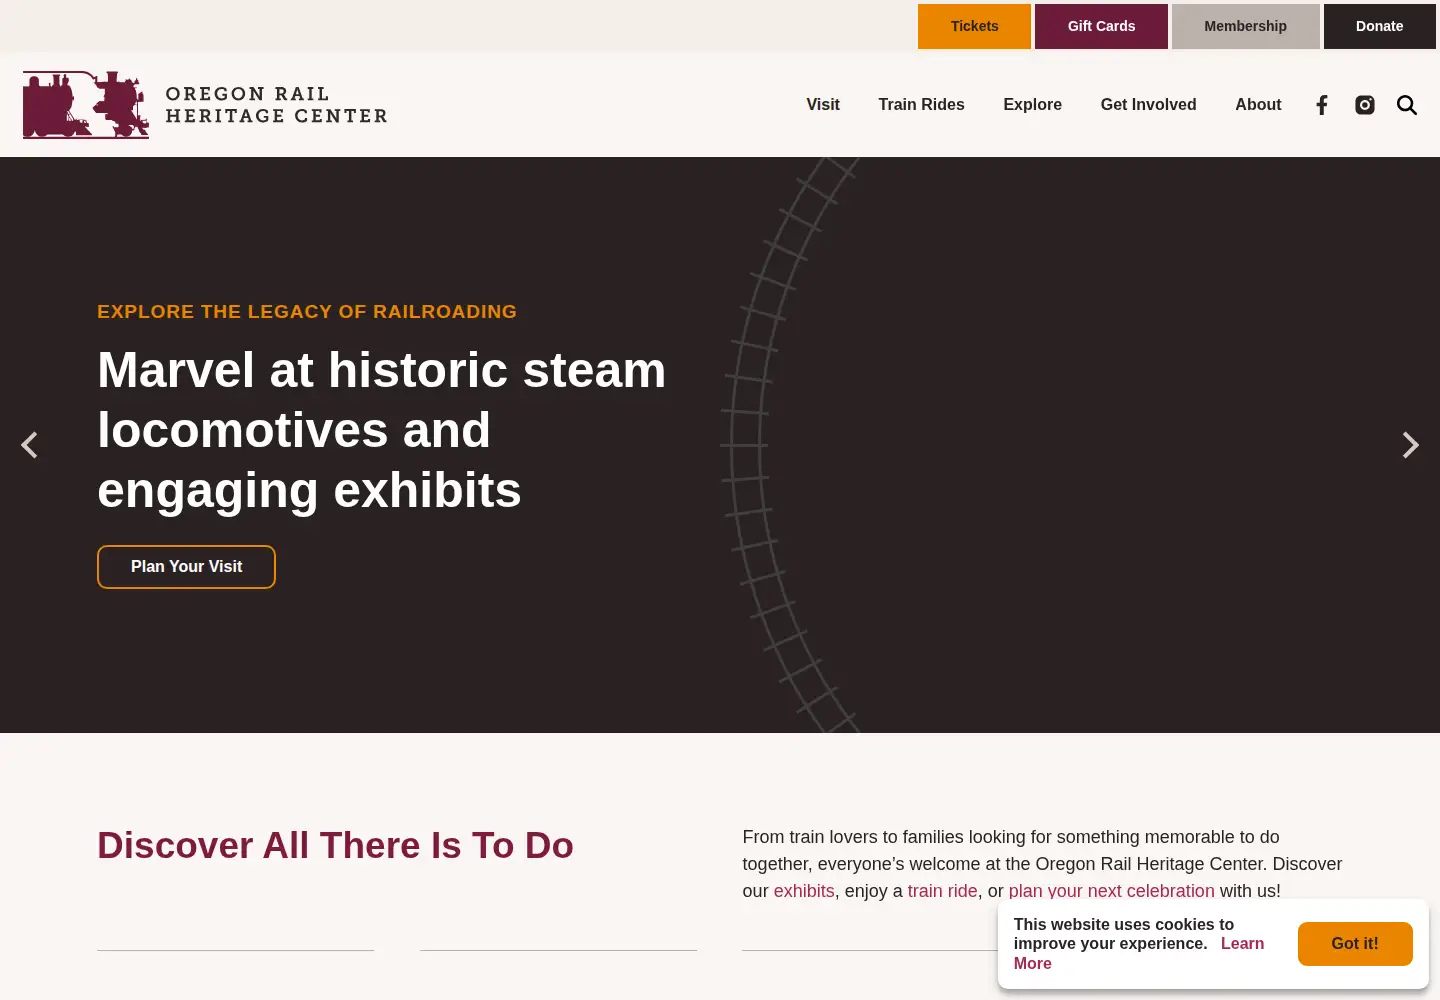Follow the exhibits link
The image size is (1440, 1000).
[x=804, y=891]
